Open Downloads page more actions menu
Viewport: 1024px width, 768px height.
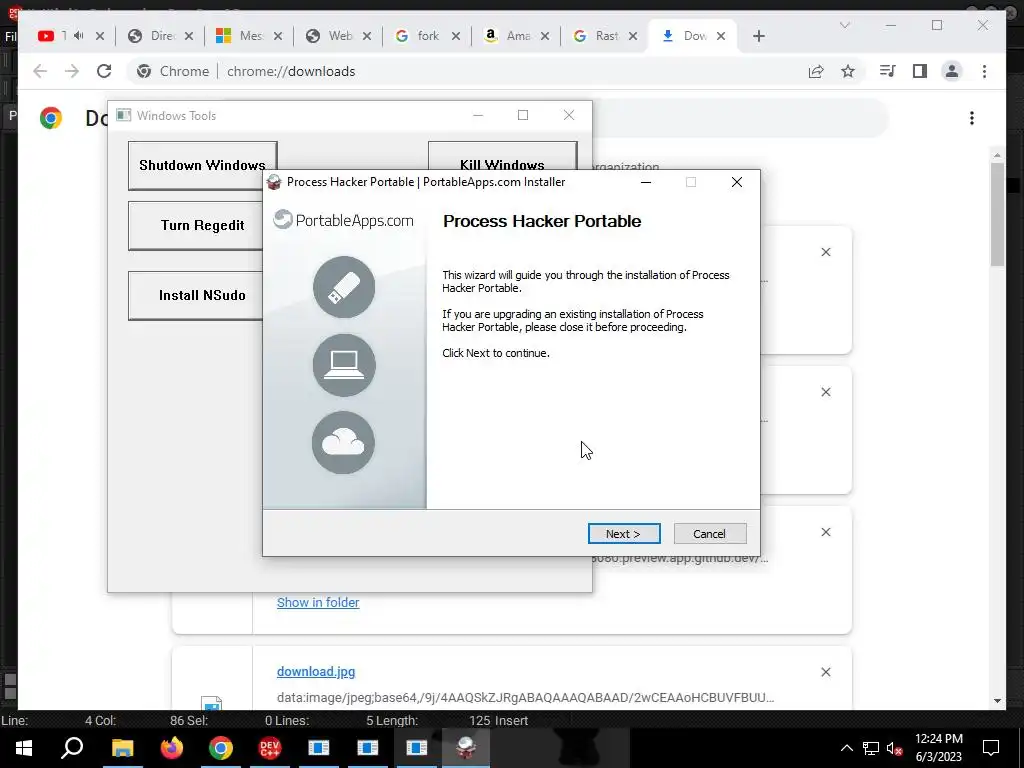pos(972,118)
